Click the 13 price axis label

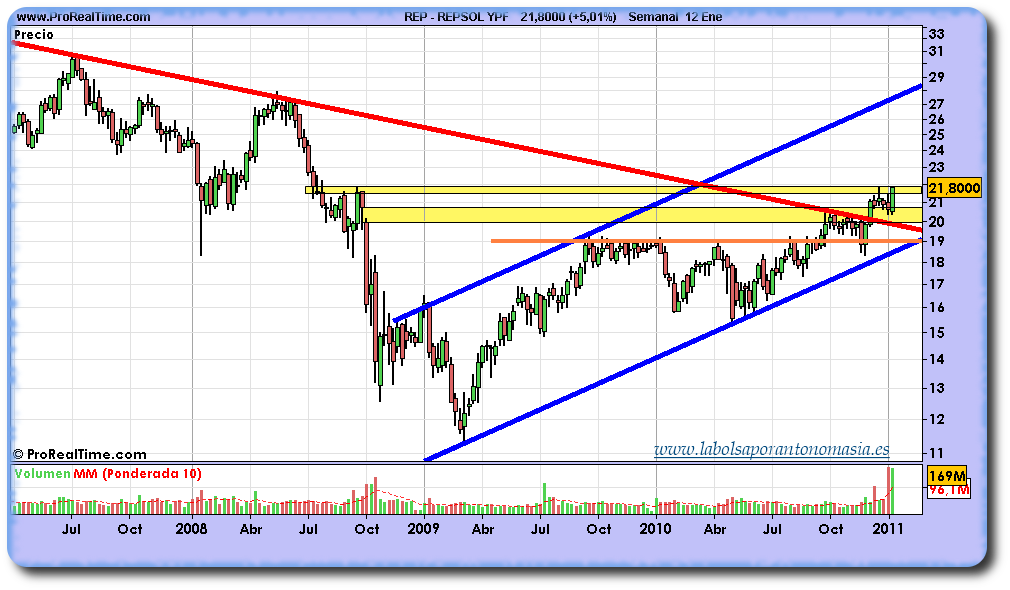[x=937, y=388]
